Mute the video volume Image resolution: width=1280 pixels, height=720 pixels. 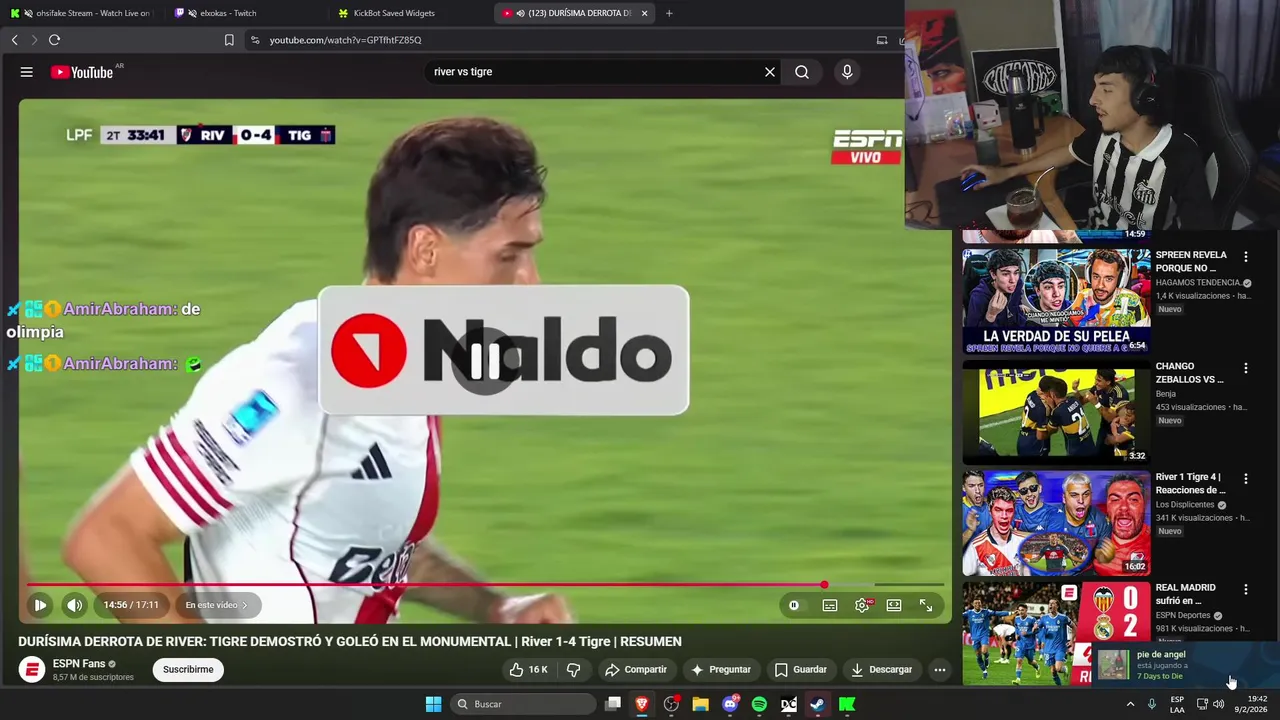75,605
